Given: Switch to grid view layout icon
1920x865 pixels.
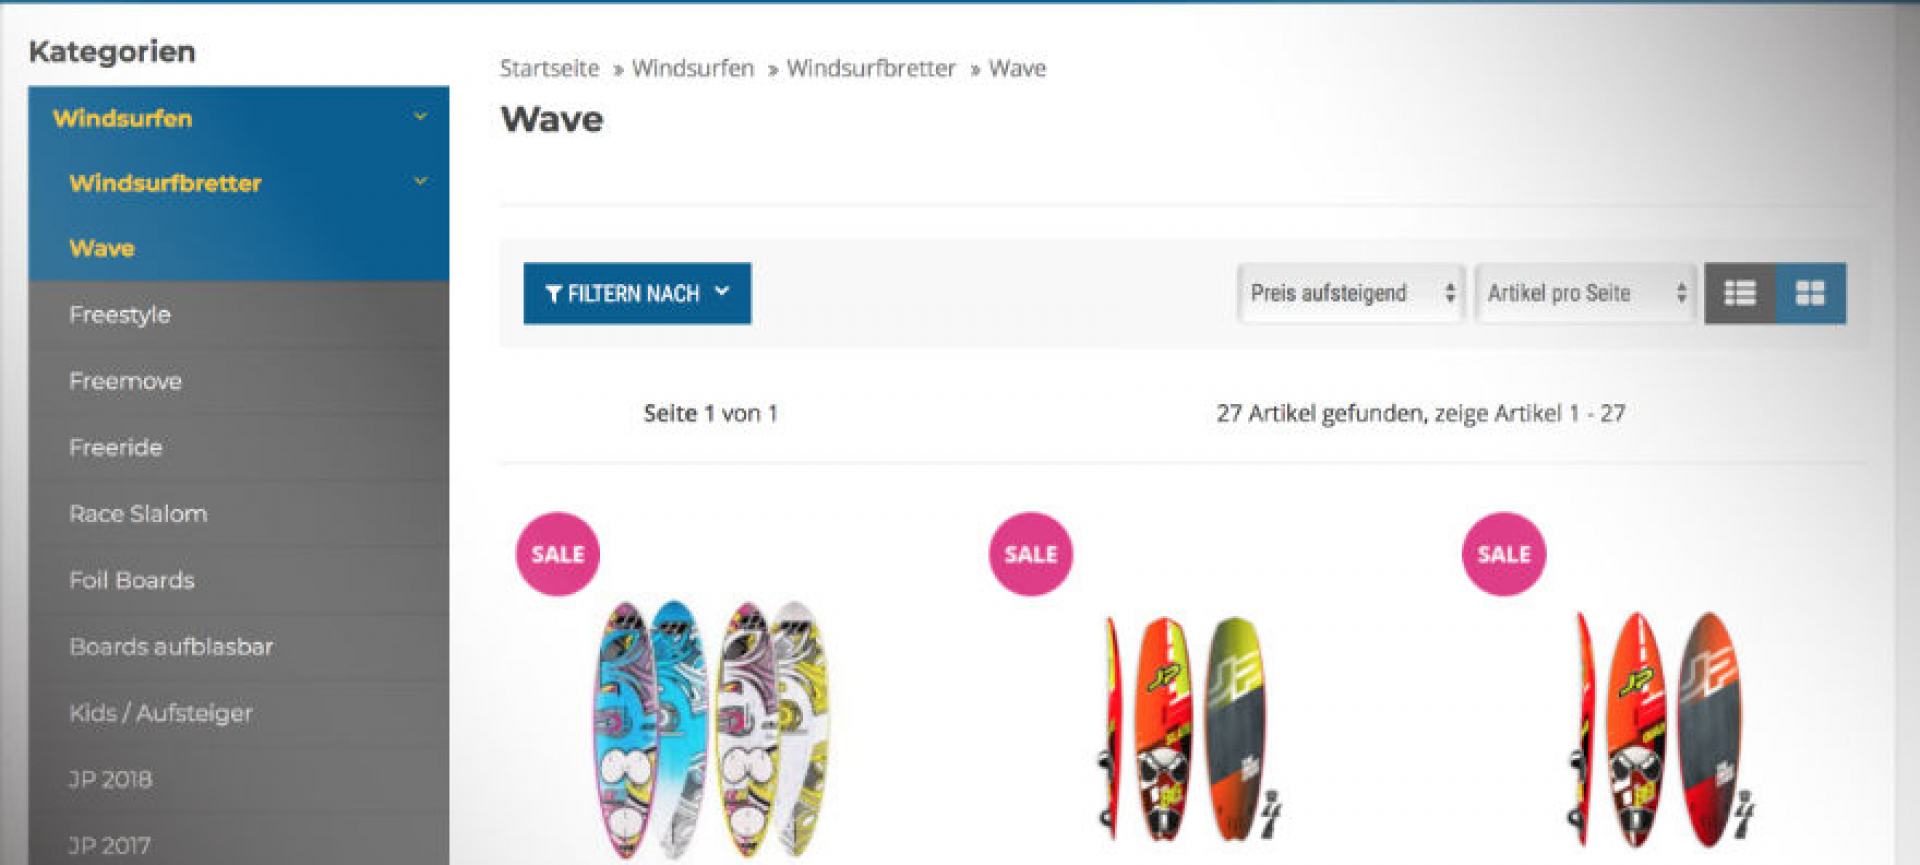Looking at the screenshot, I should pyautogui.click(x=1811, y=293).
